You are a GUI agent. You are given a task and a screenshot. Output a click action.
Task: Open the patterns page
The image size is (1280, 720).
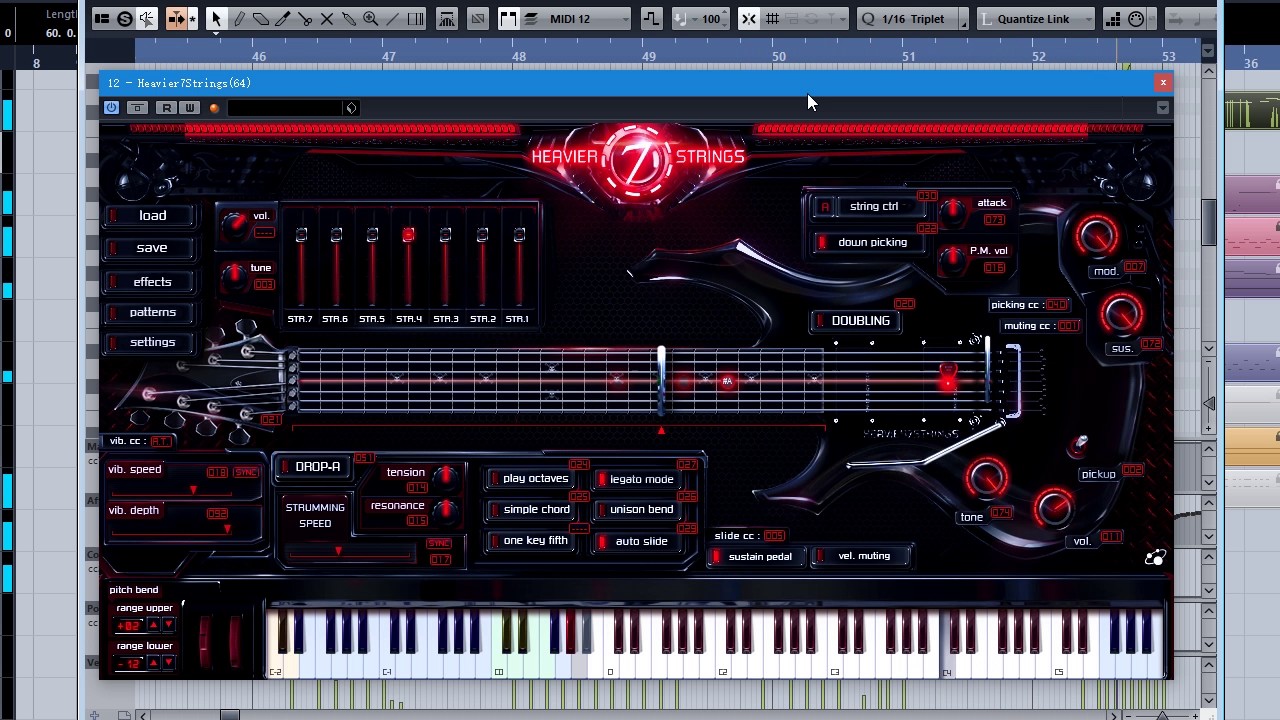[x=153, y=312]
